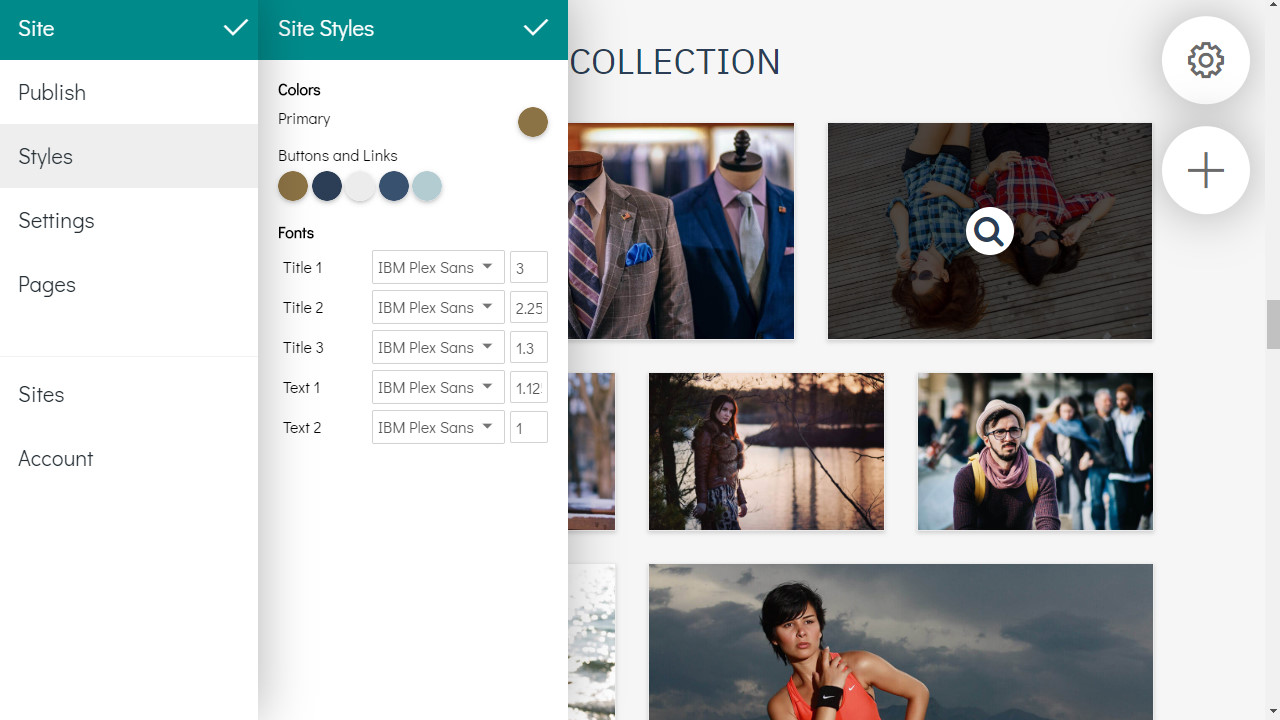Pick the dark navy button color swatch
Image resolution: width=1280 pixels, height=720 pixels.
tap(327, 186)
